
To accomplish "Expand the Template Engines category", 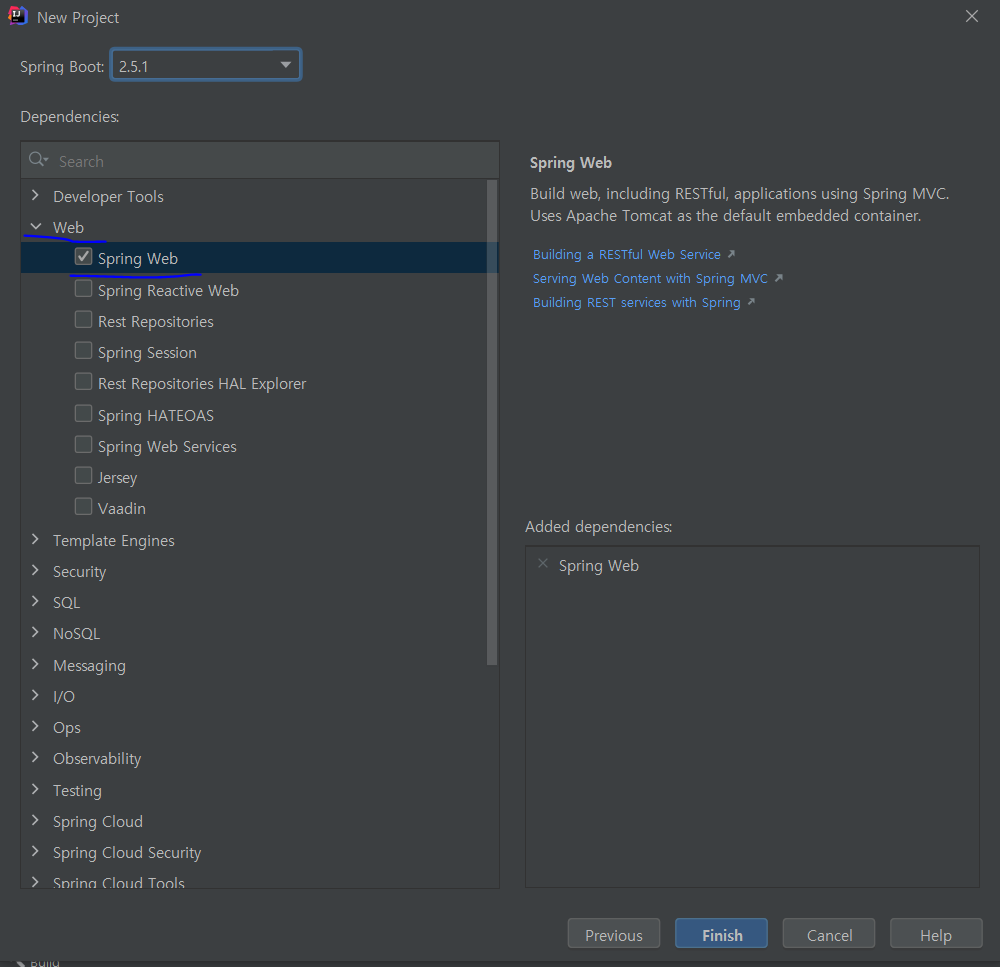I will (x=36, y=540).
